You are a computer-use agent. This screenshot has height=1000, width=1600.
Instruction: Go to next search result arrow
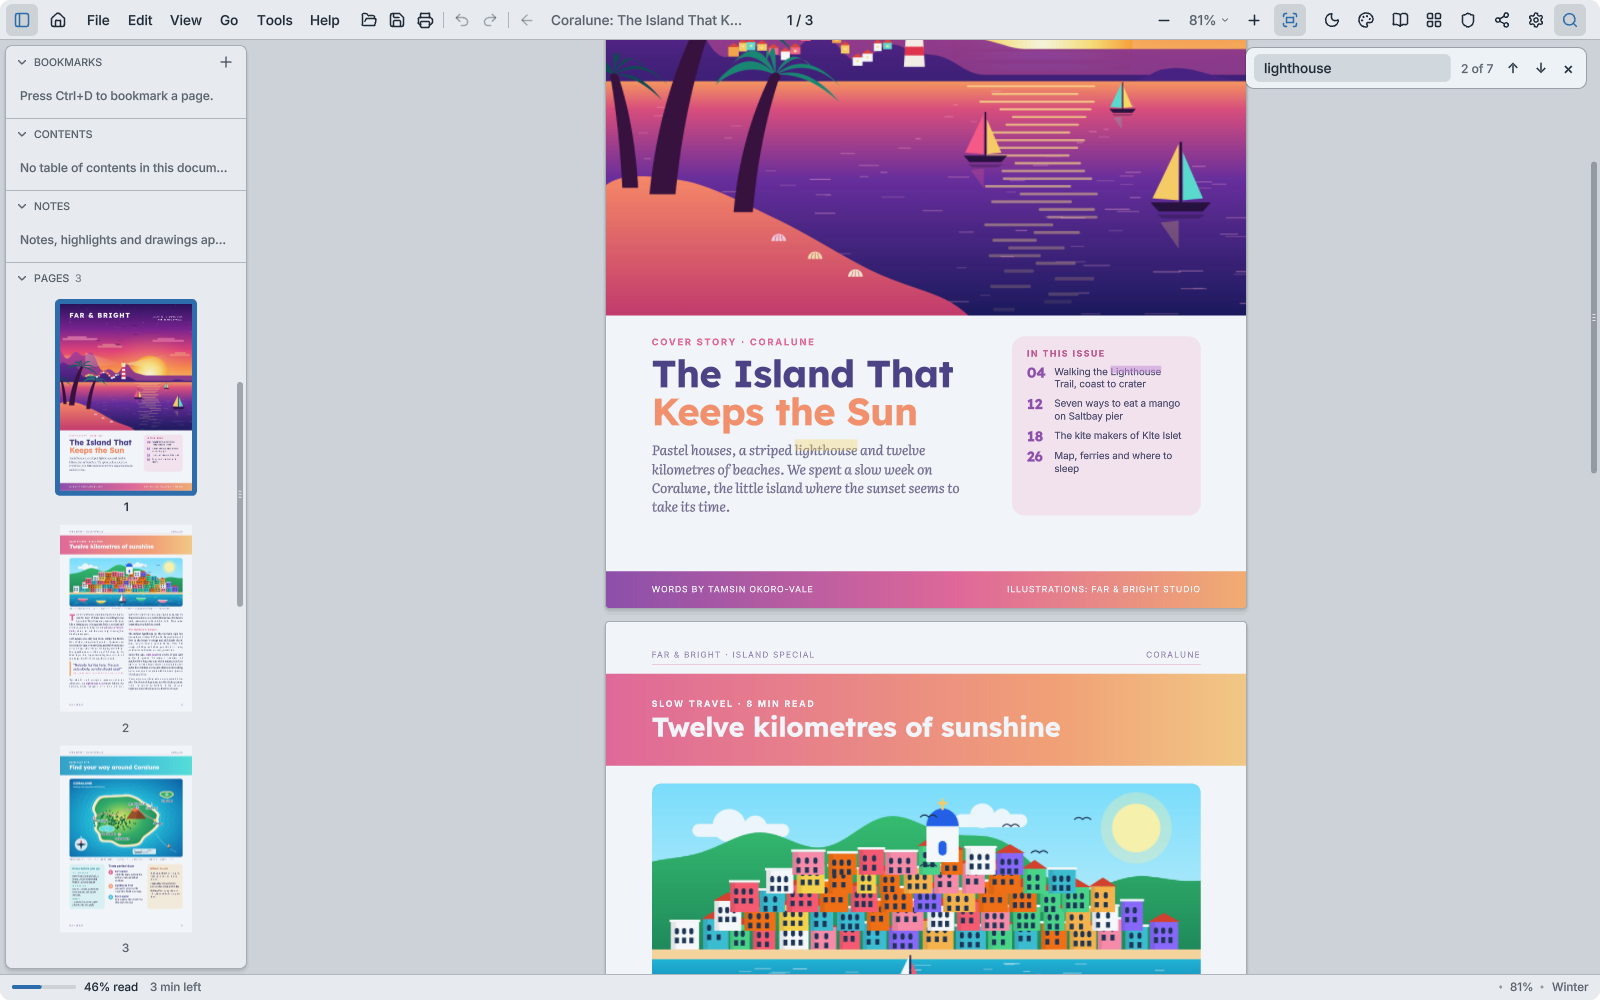point(1541,68)
